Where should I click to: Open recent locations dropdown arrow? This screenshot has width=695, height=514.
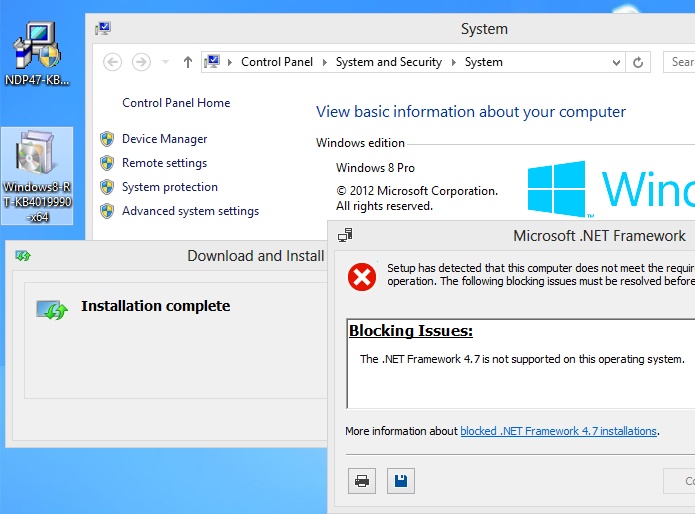(x=165, y=62)
